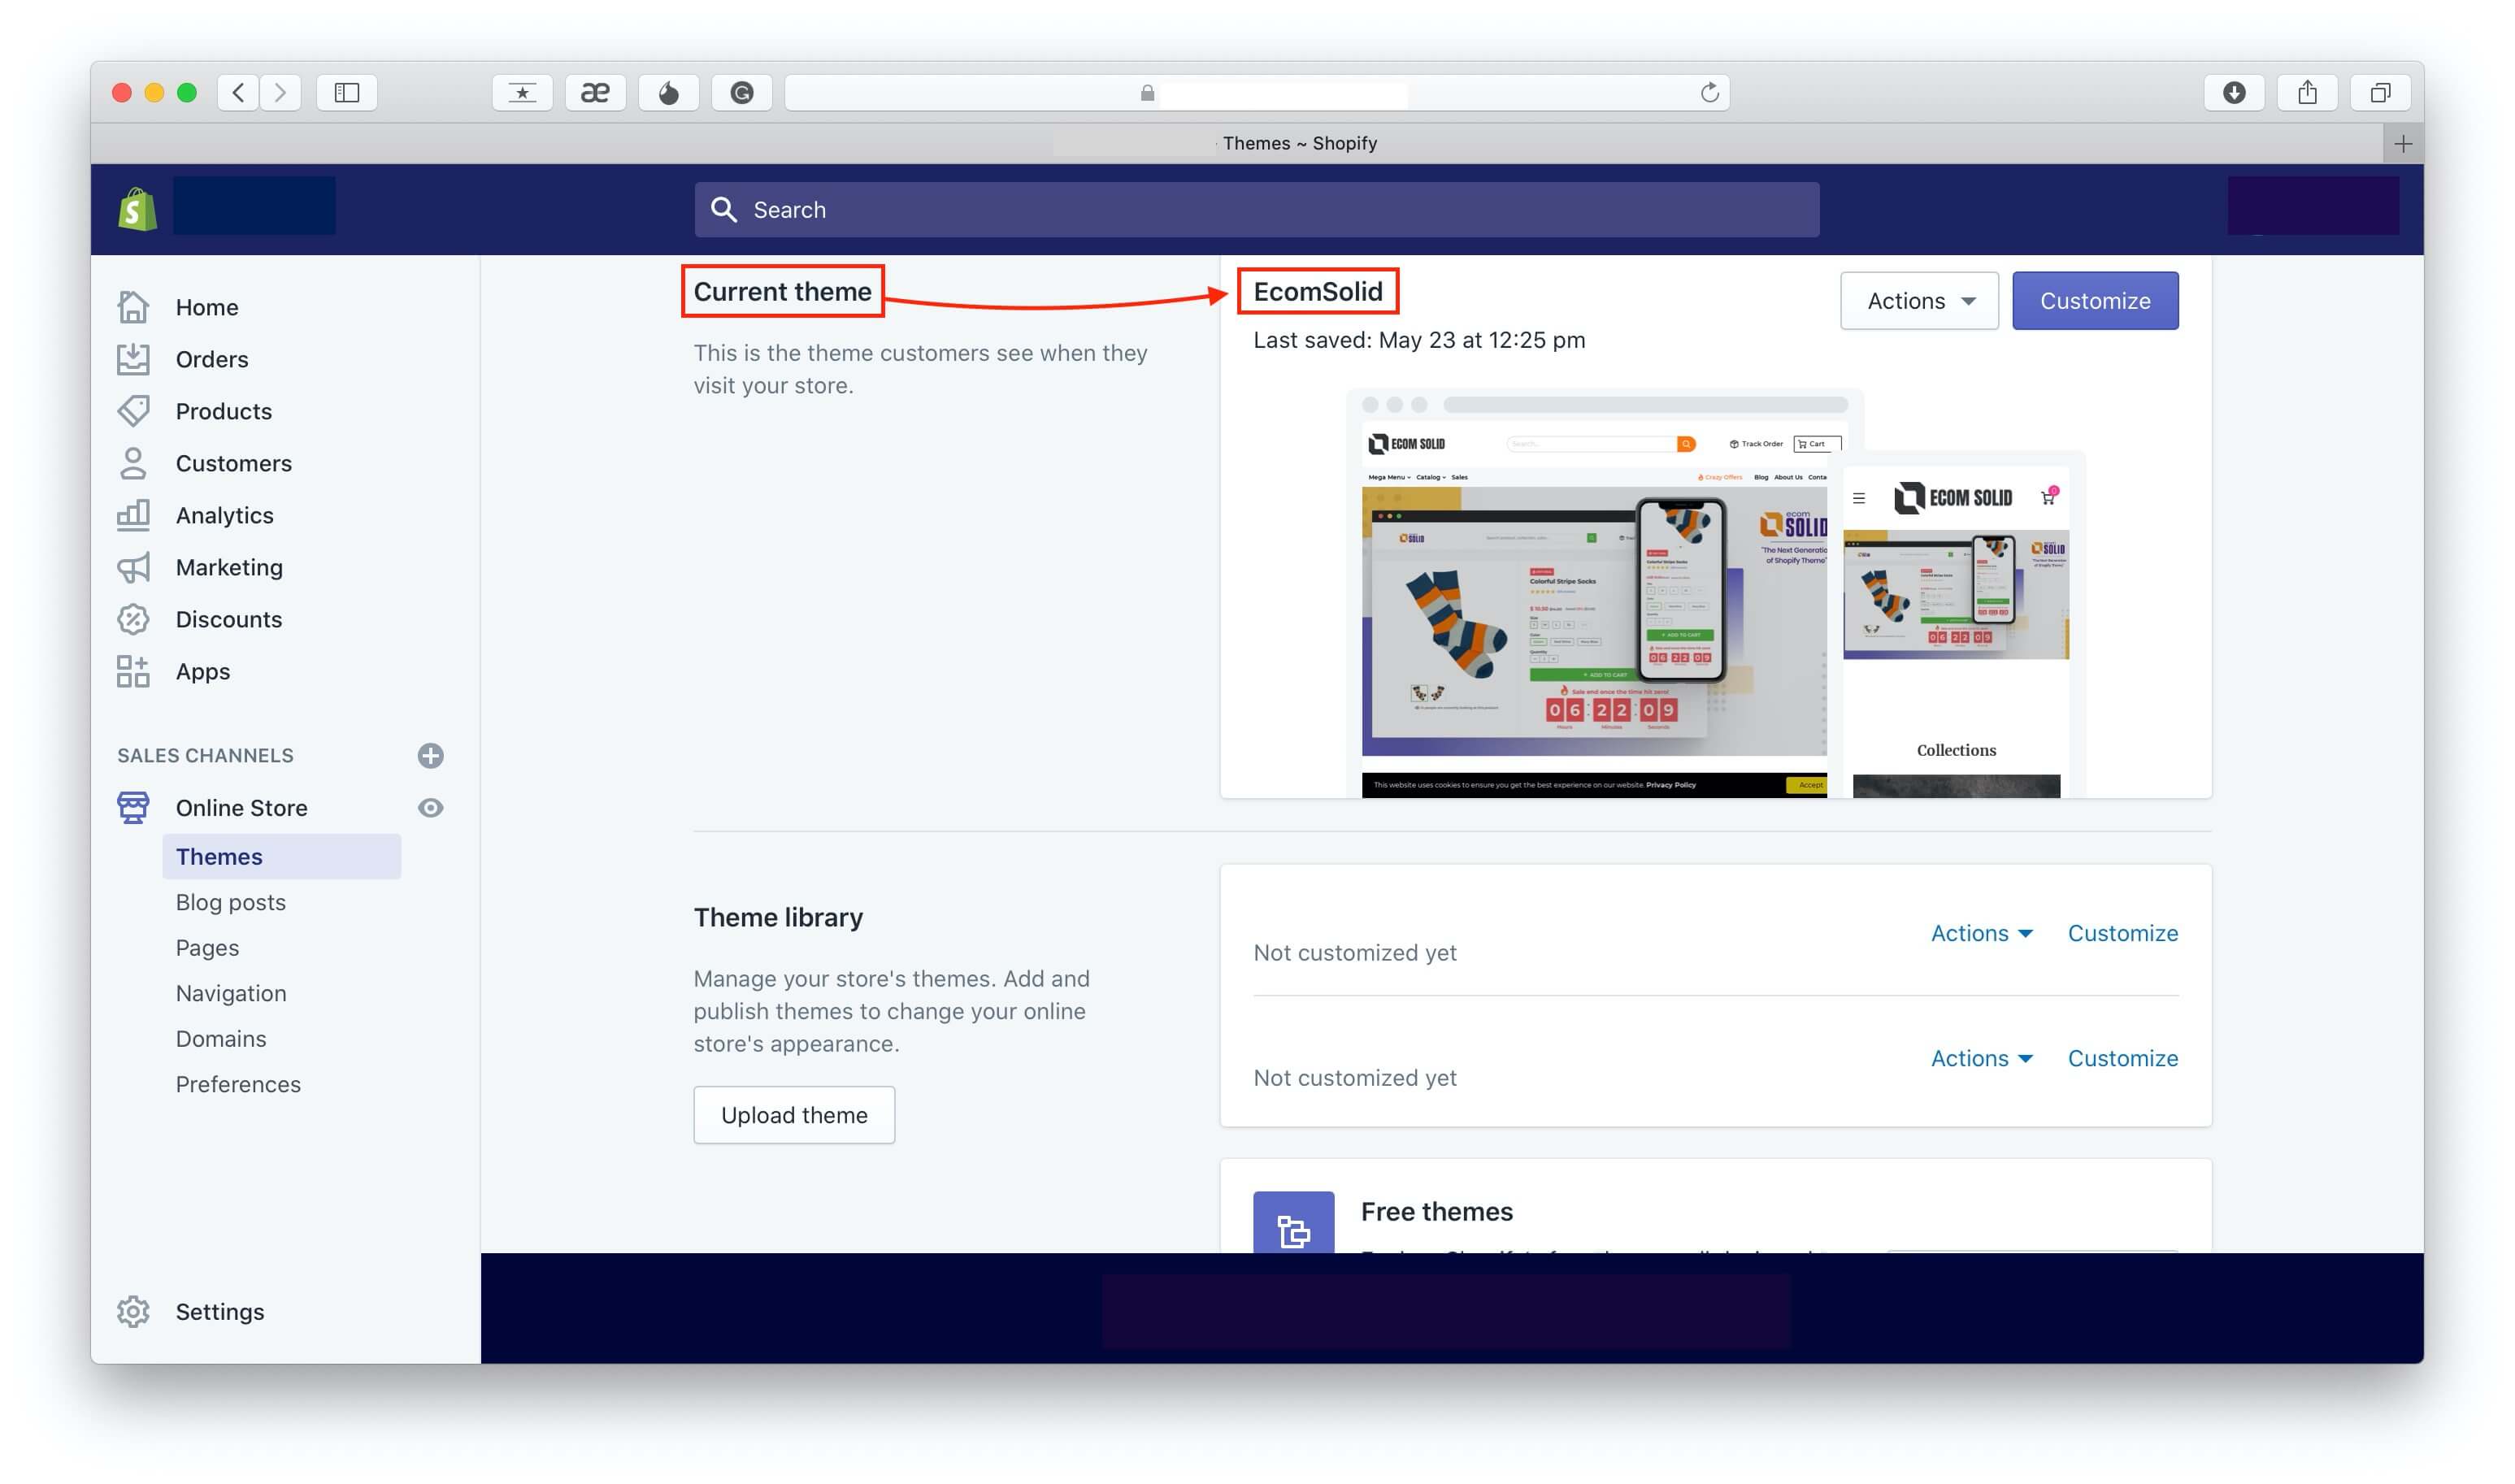Select Products in the sidebar
Image resolution: width=2515 pixels, height=1484 pixels.
224,411
